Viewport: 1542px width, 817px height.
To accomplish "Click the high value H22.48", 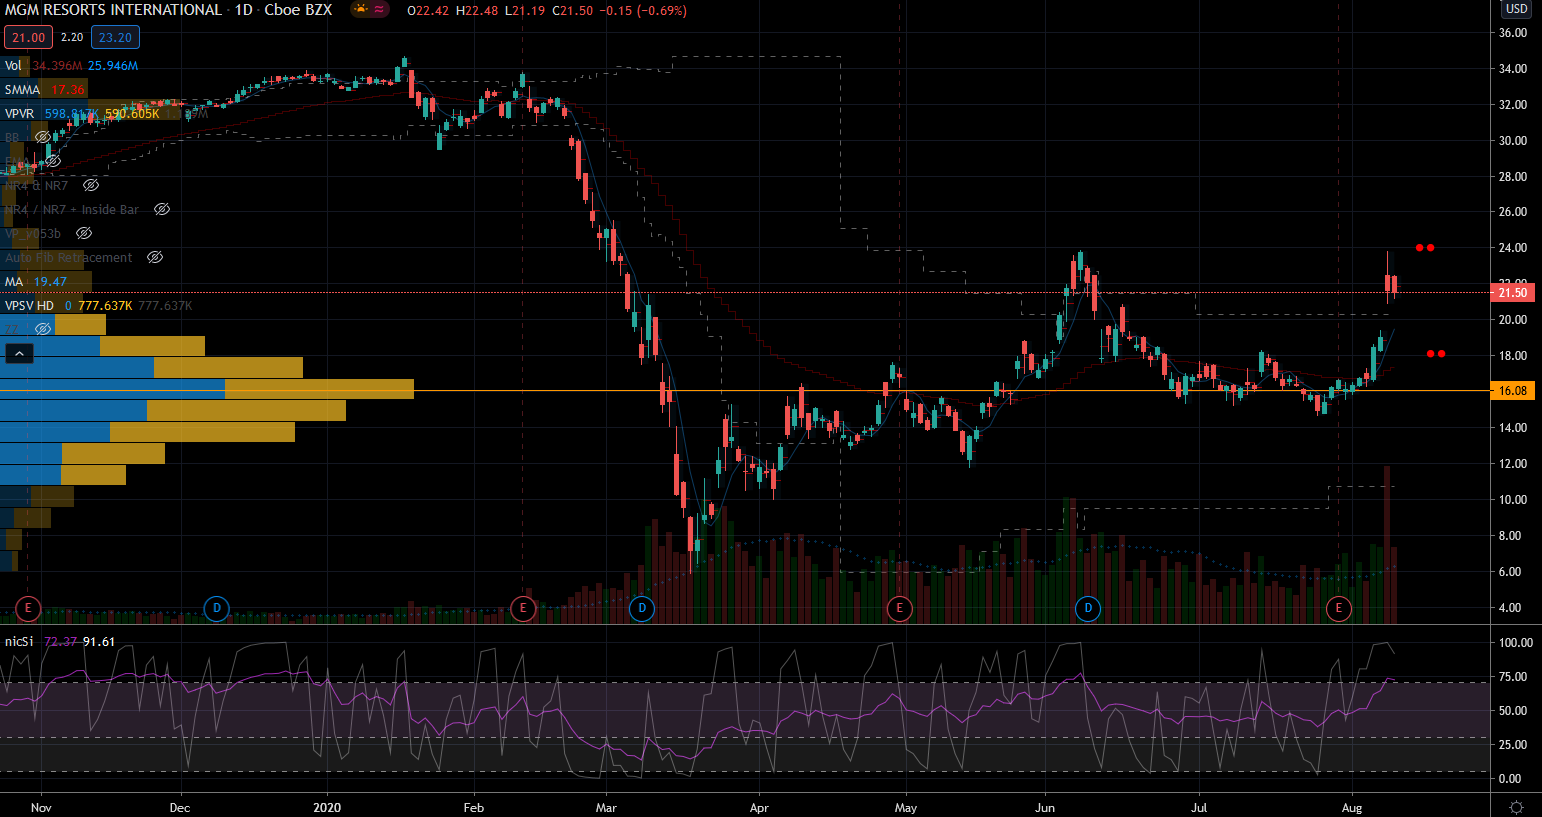I will point(476,10).
